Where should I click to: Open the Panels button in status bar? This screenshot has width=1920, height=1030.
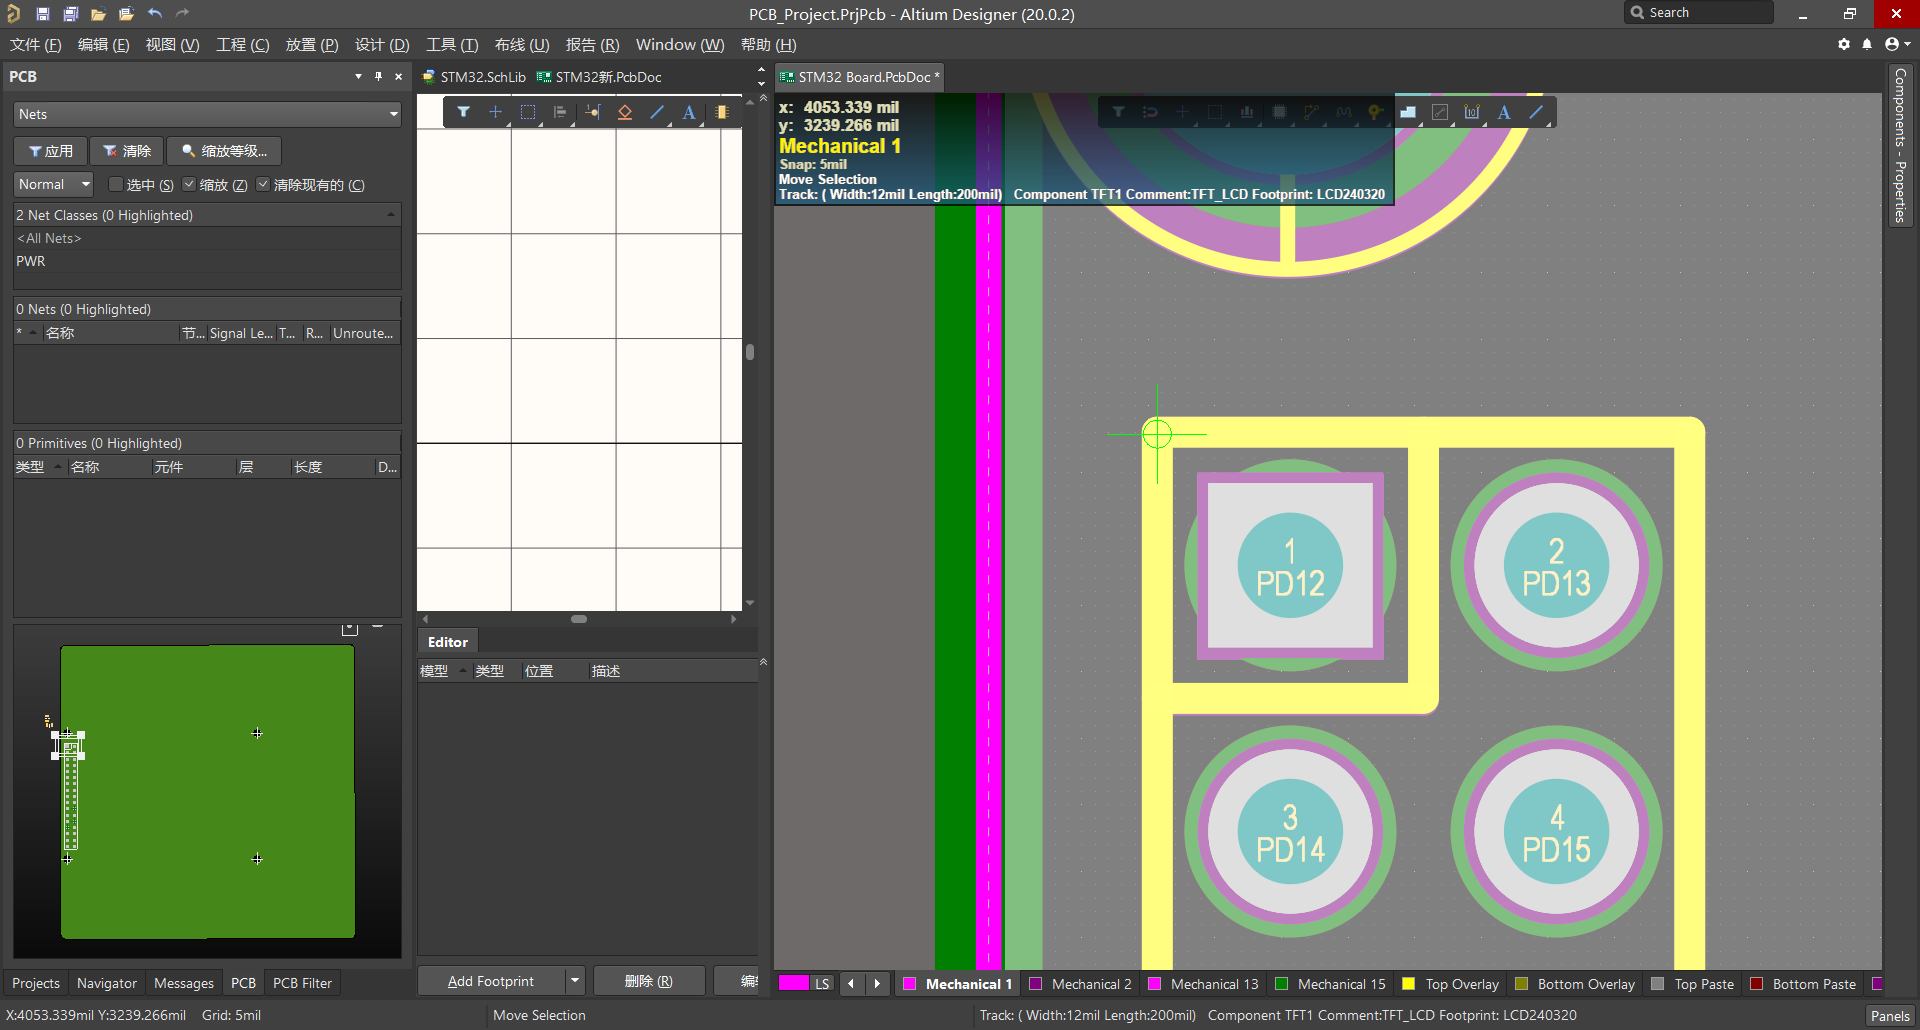[x=1890, y=1015]
